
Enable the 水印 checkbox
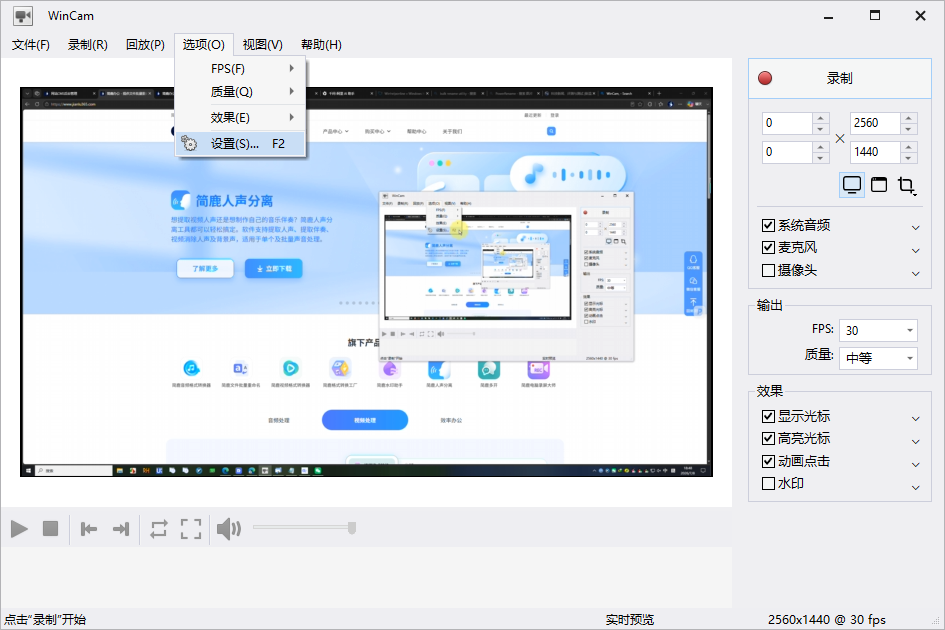768,484
